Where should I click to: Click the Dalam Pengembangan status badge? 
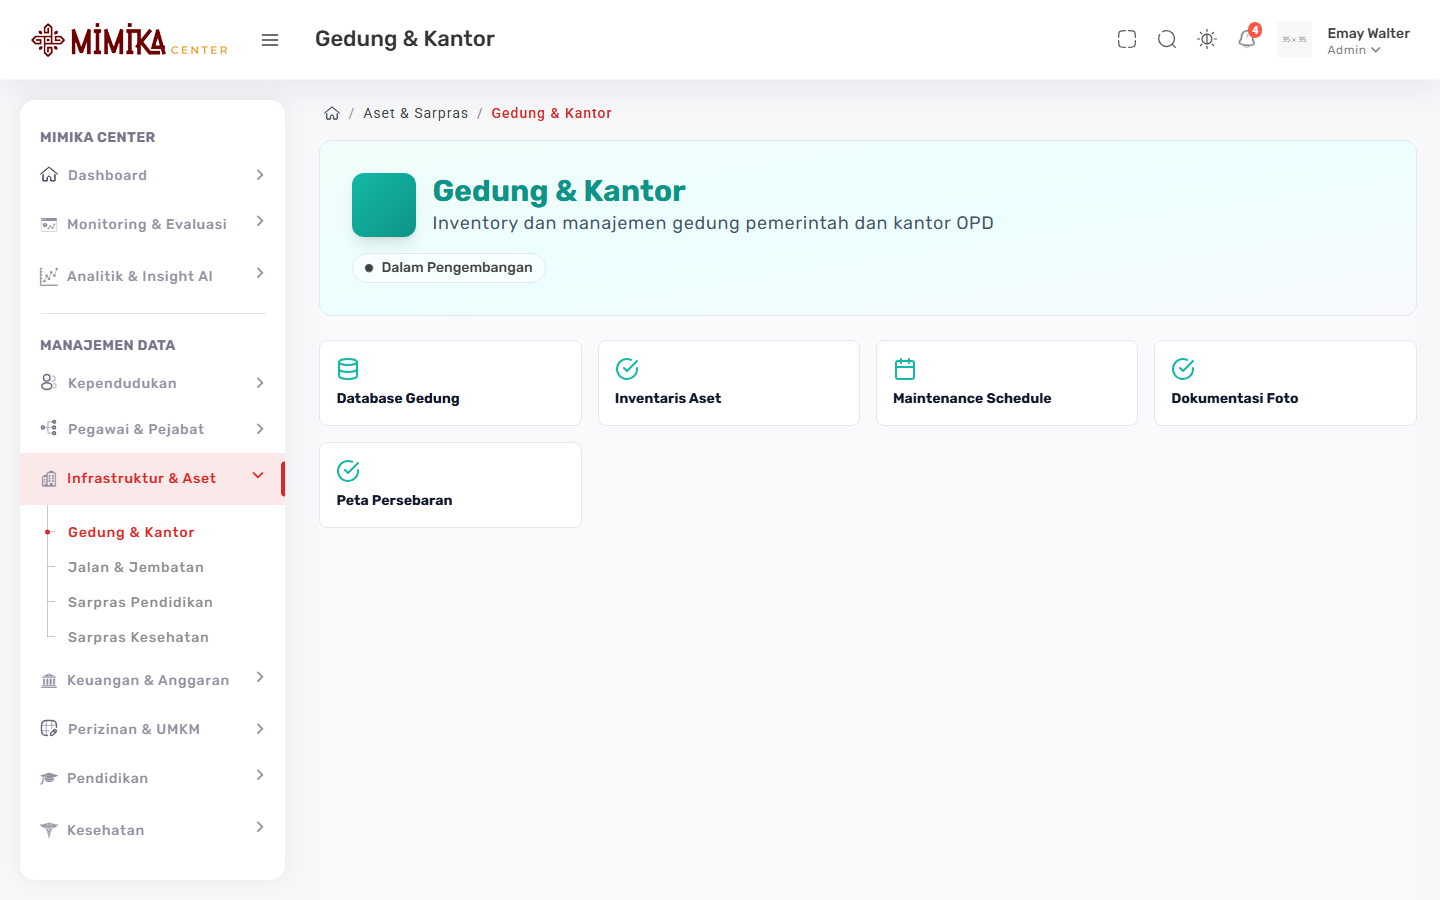tap(449, 268)
